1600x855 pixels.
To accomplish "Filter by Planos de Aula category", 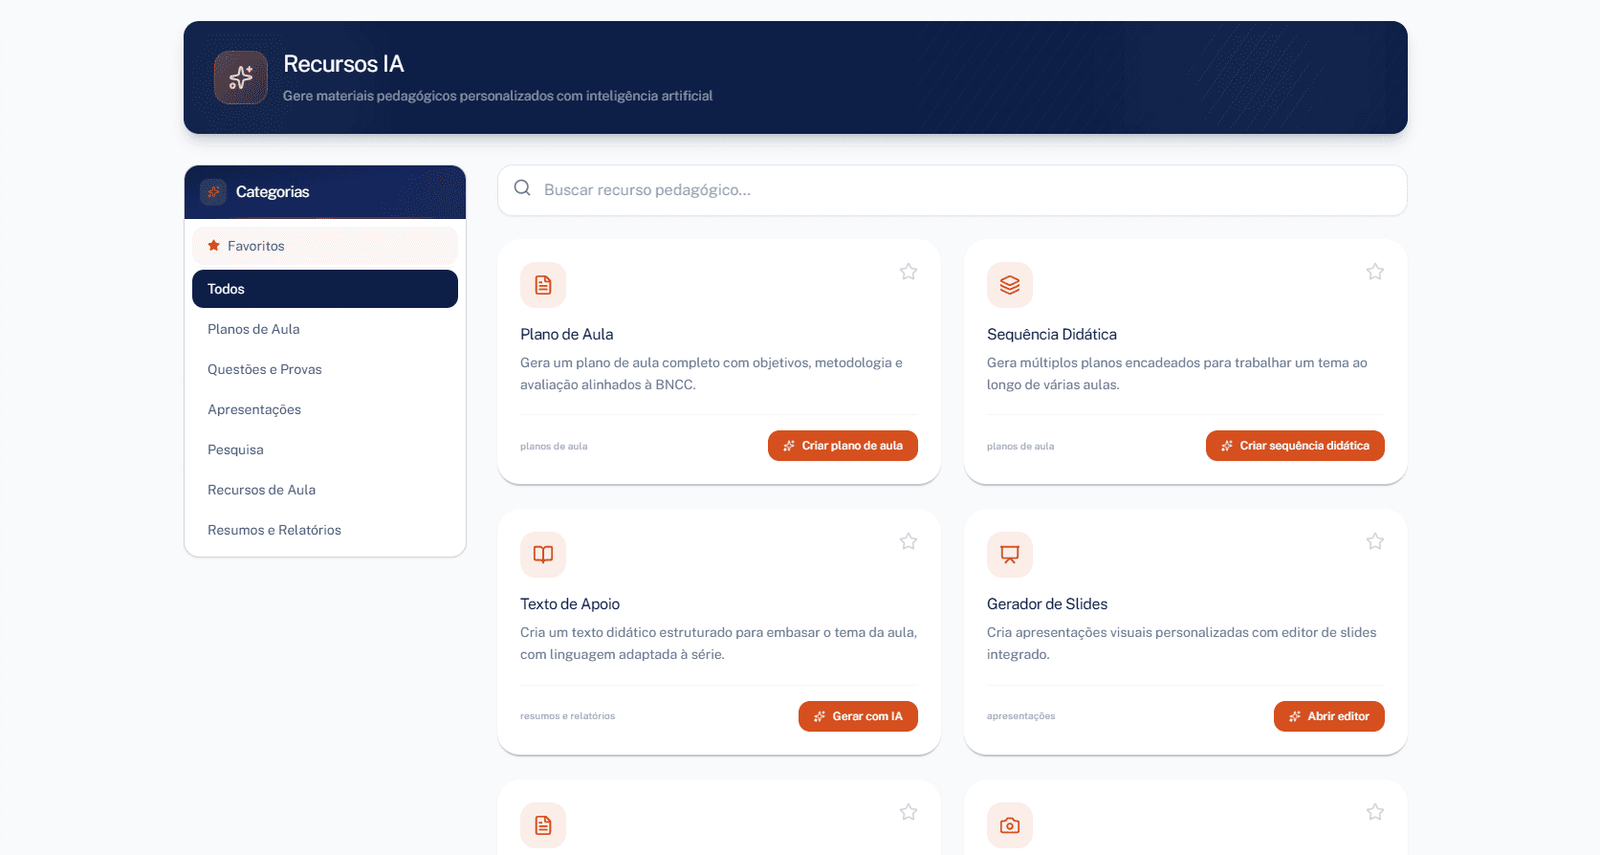I will [x=325, y=329].
